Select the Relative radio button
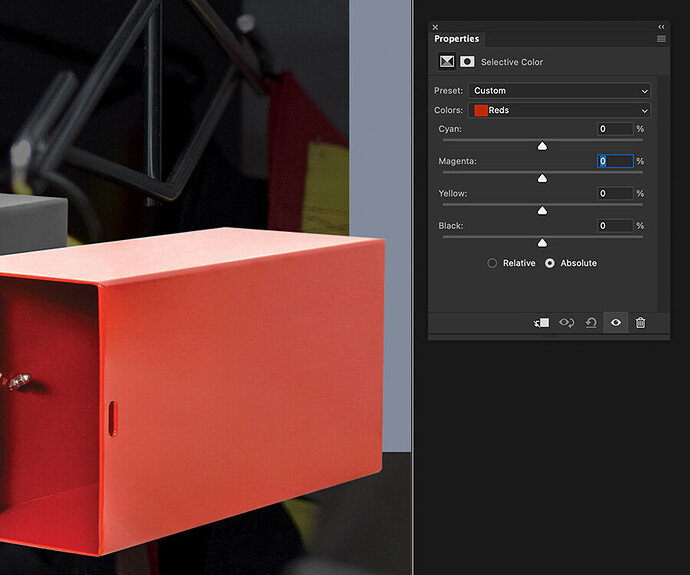Viewport: 690px width, 575px height. click(492, 263)
